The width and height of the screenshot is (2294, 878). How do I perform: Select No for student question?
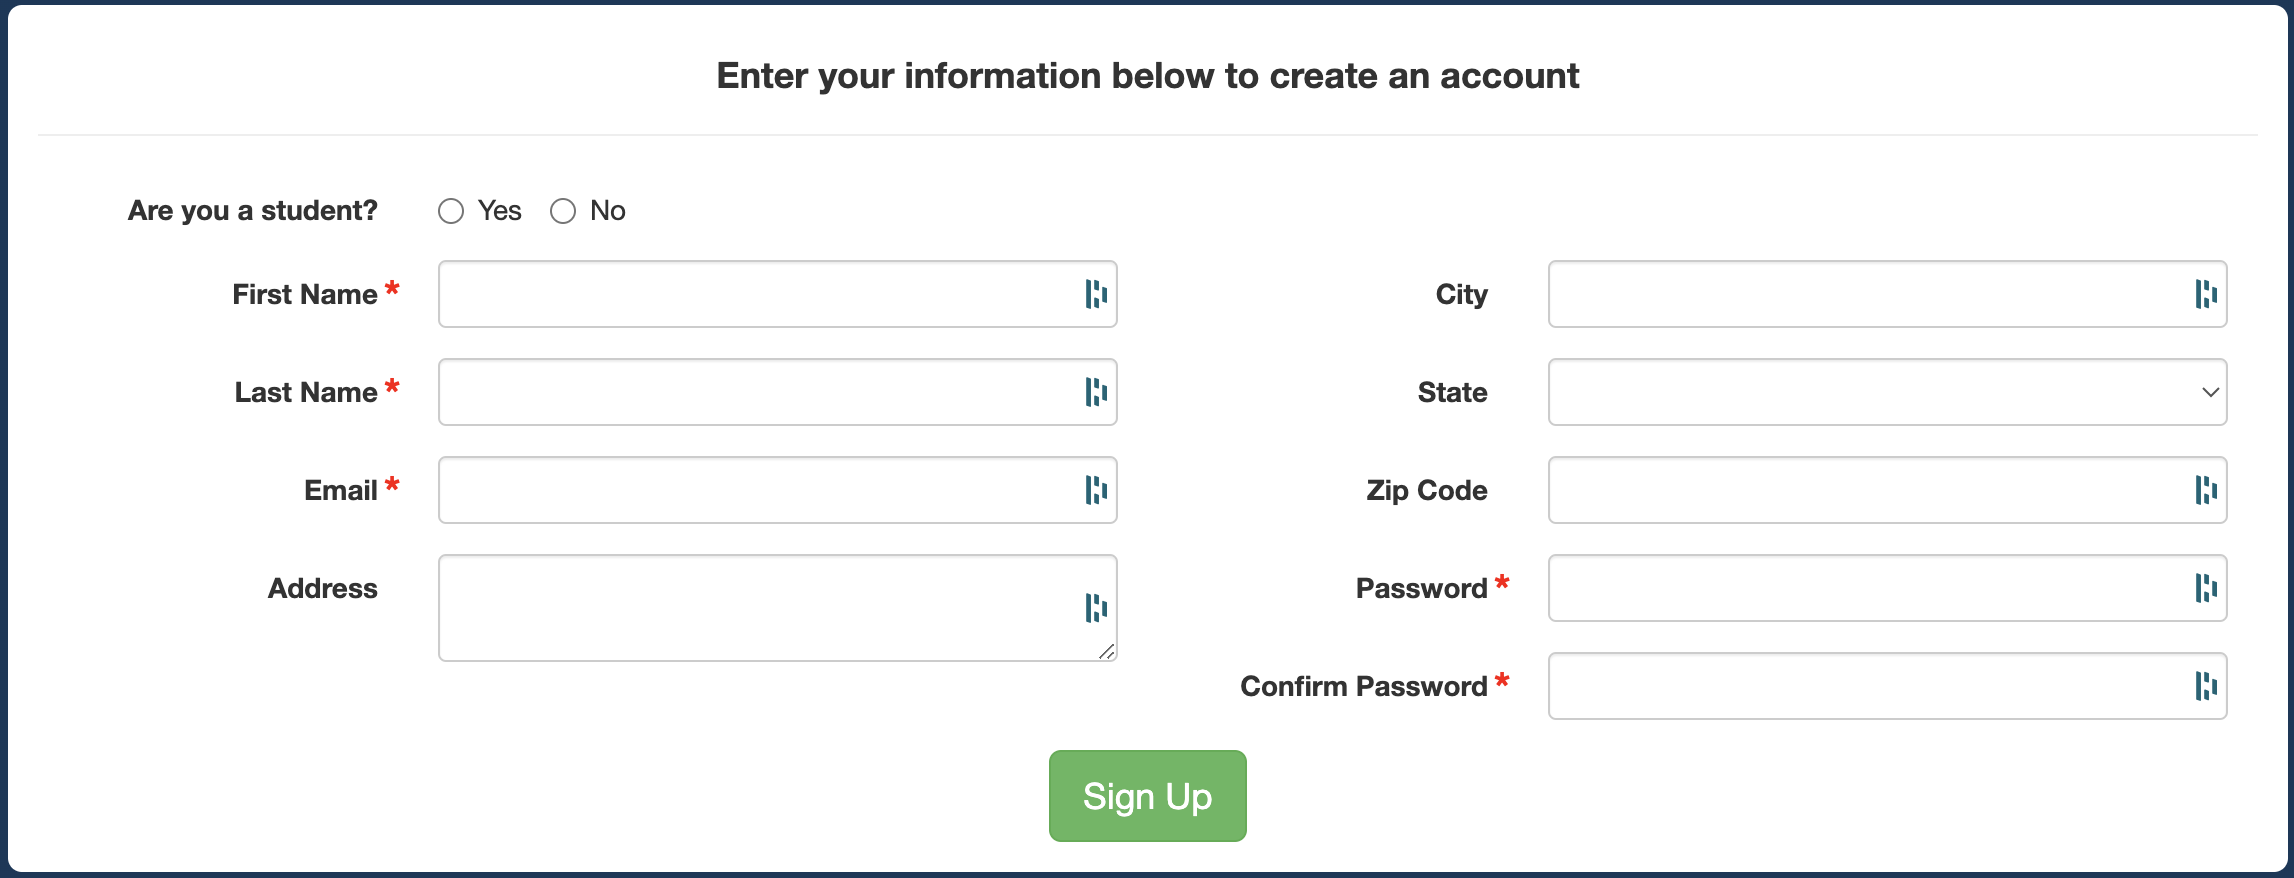coord(563,211)
